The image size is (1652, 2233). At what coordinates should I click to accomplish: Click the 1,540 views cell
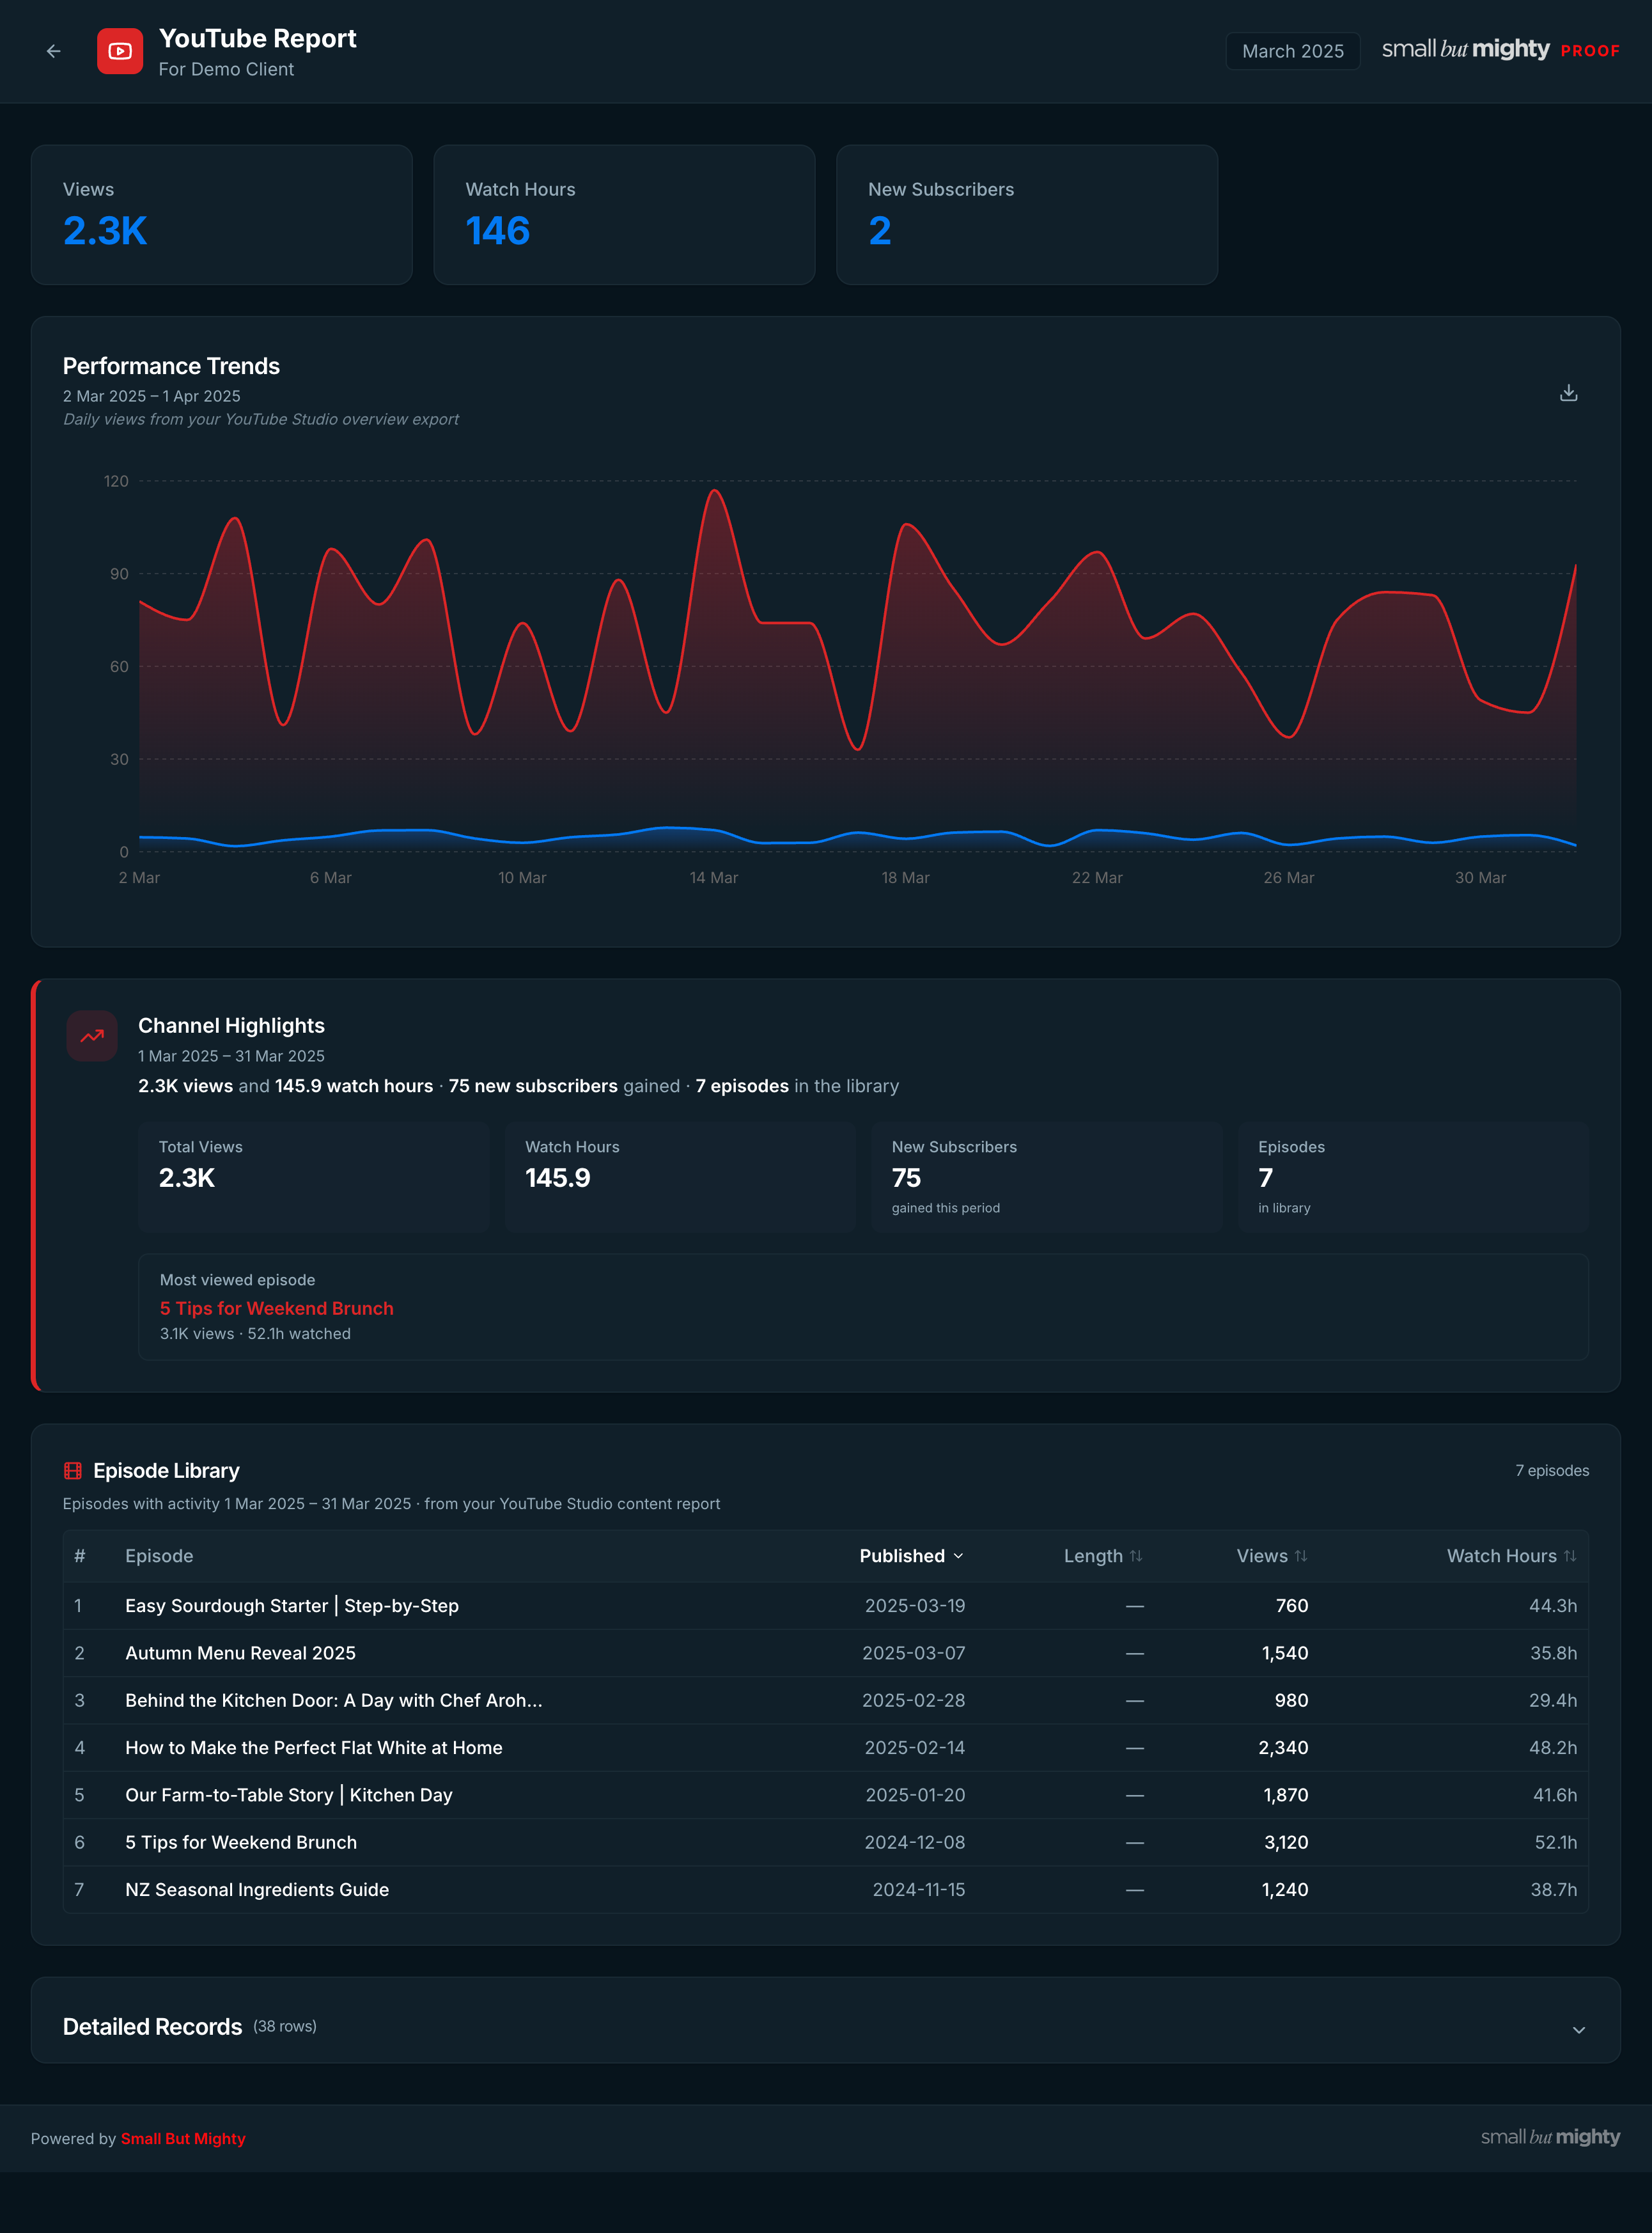pyautogui.click(x=1285, y=1653)
